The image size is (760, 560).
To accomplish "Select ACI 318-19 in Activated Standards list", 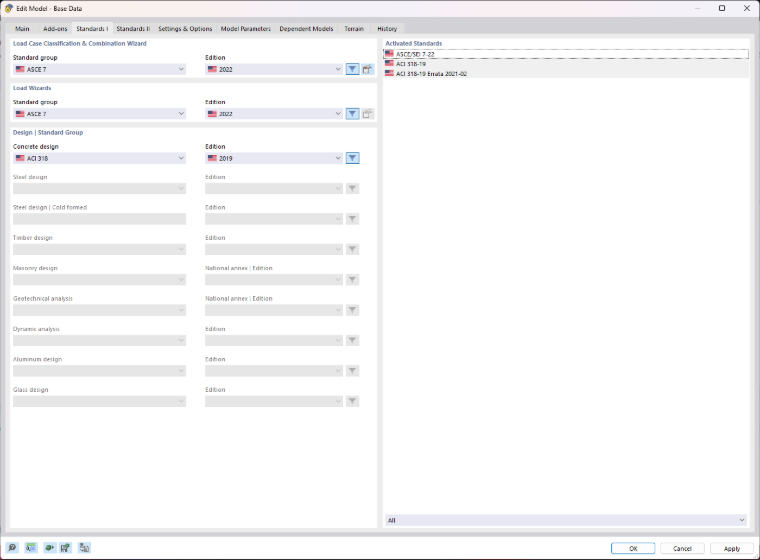I will [566, 64].
